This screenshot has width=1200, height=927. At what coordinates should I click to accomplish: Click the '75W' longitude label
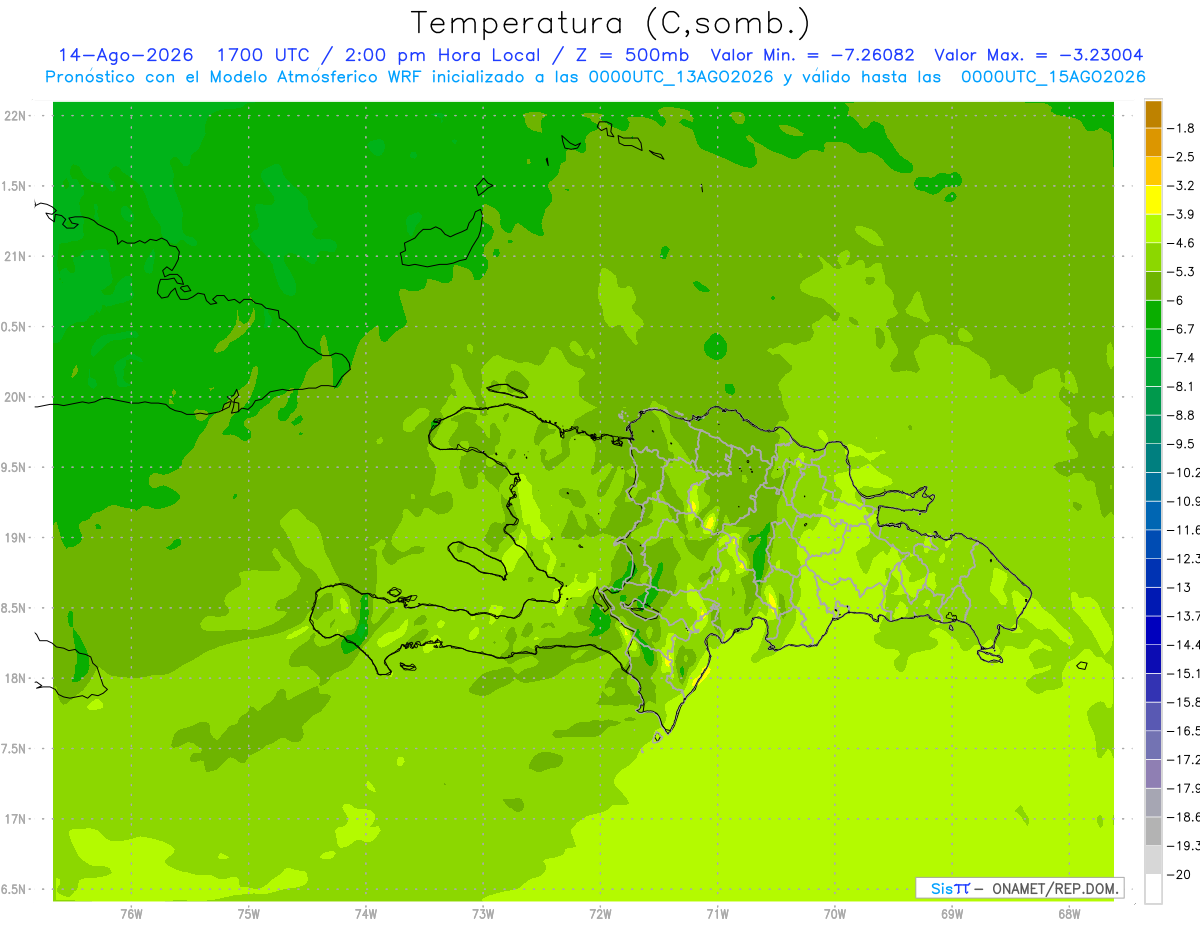click(249, 913)
